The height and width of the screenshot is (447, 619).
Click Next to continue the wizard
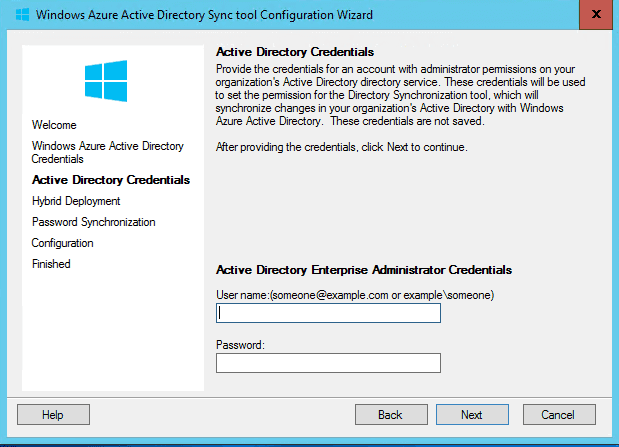pyautogui.click(x=472, y=415)
